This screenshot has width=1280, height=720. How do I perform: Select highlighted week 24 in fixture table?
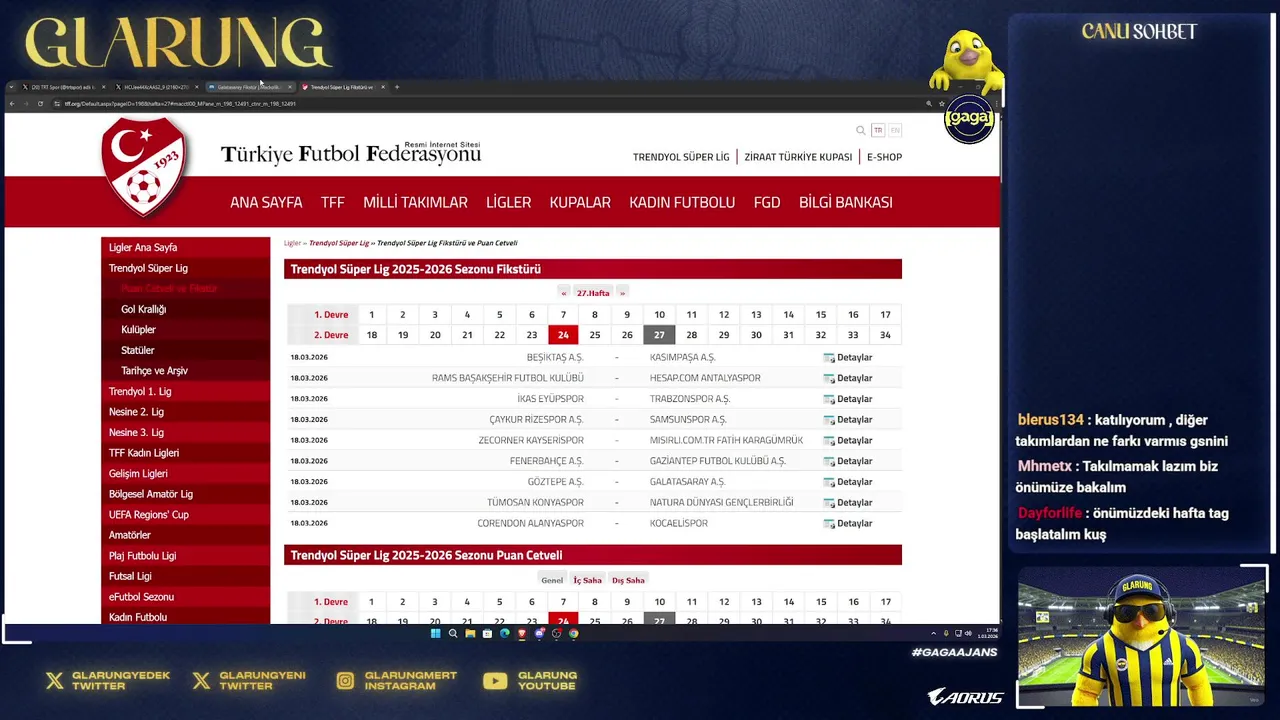(x=563, y=335)
